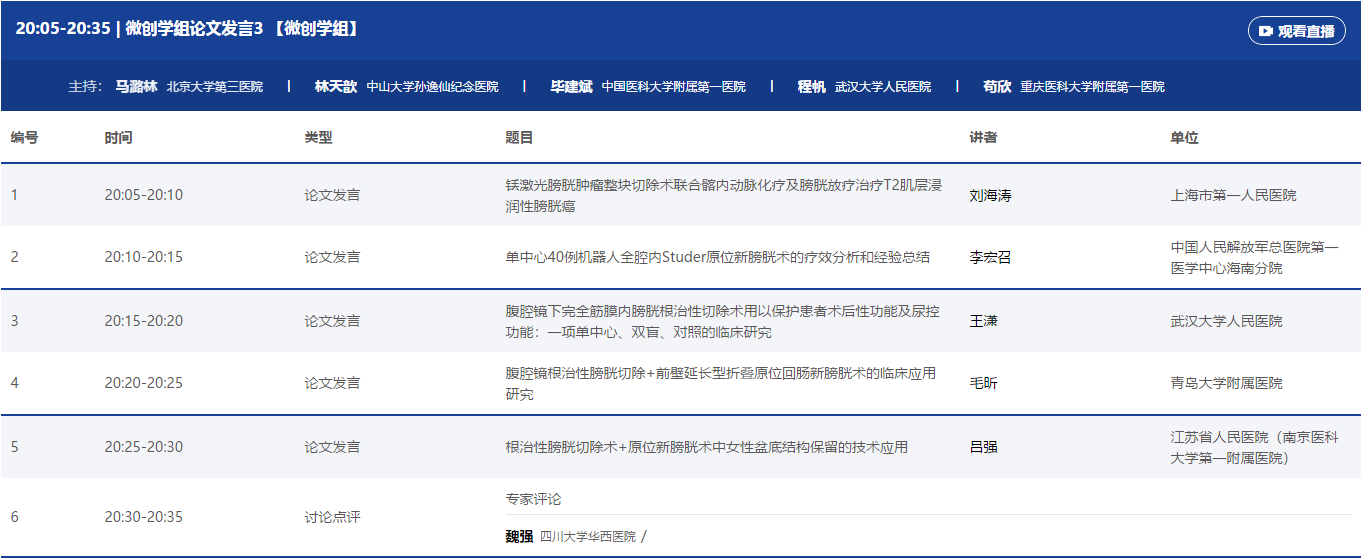This screenshot has width=1363, height=560.
Task: Click the video camera icon in 观看直播
Action: pos(1266,31)
